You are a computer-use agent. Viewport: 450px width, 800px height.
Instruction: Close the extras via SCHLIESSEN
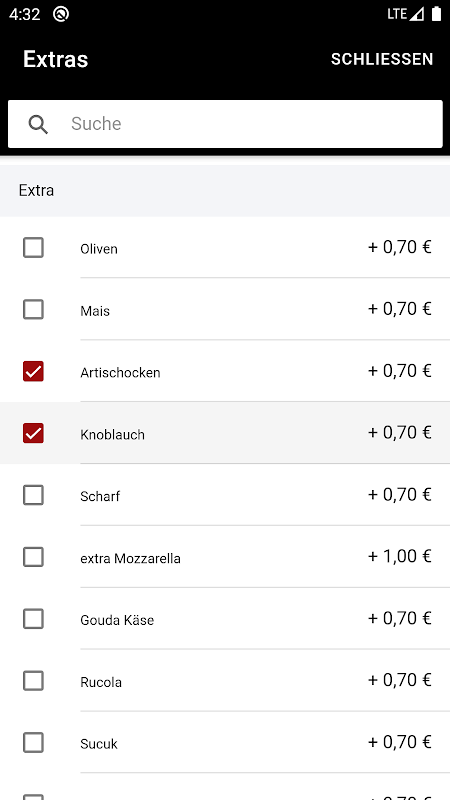coord(382,59)
